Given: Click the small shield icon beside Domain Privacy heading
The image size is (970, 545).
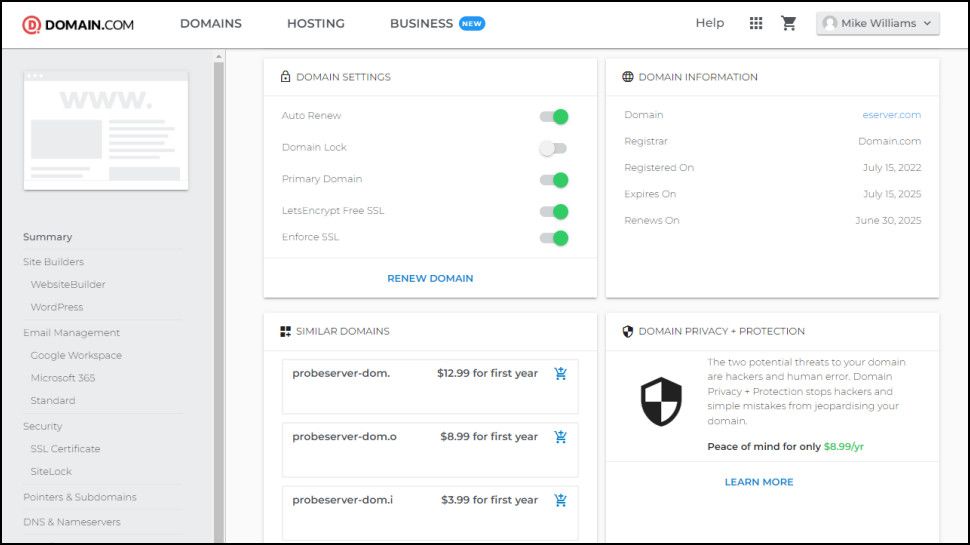Looking at the screenshot, I should click(x=627, y=332).
